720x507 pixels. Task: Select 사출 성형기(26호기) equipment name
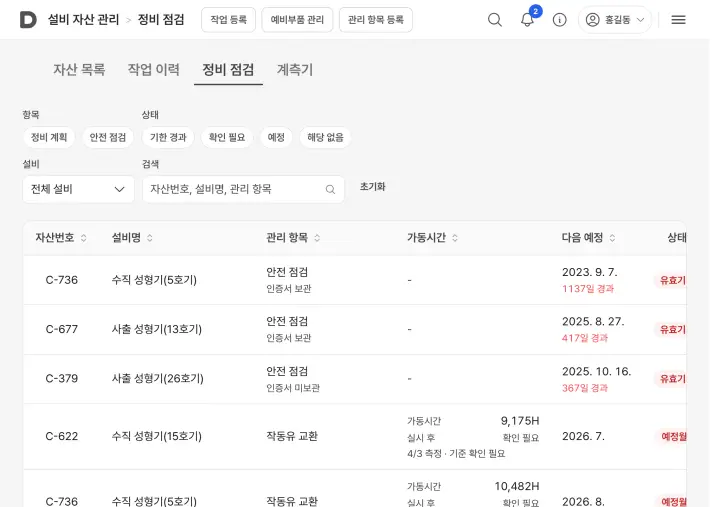click(x=158, y=378)
